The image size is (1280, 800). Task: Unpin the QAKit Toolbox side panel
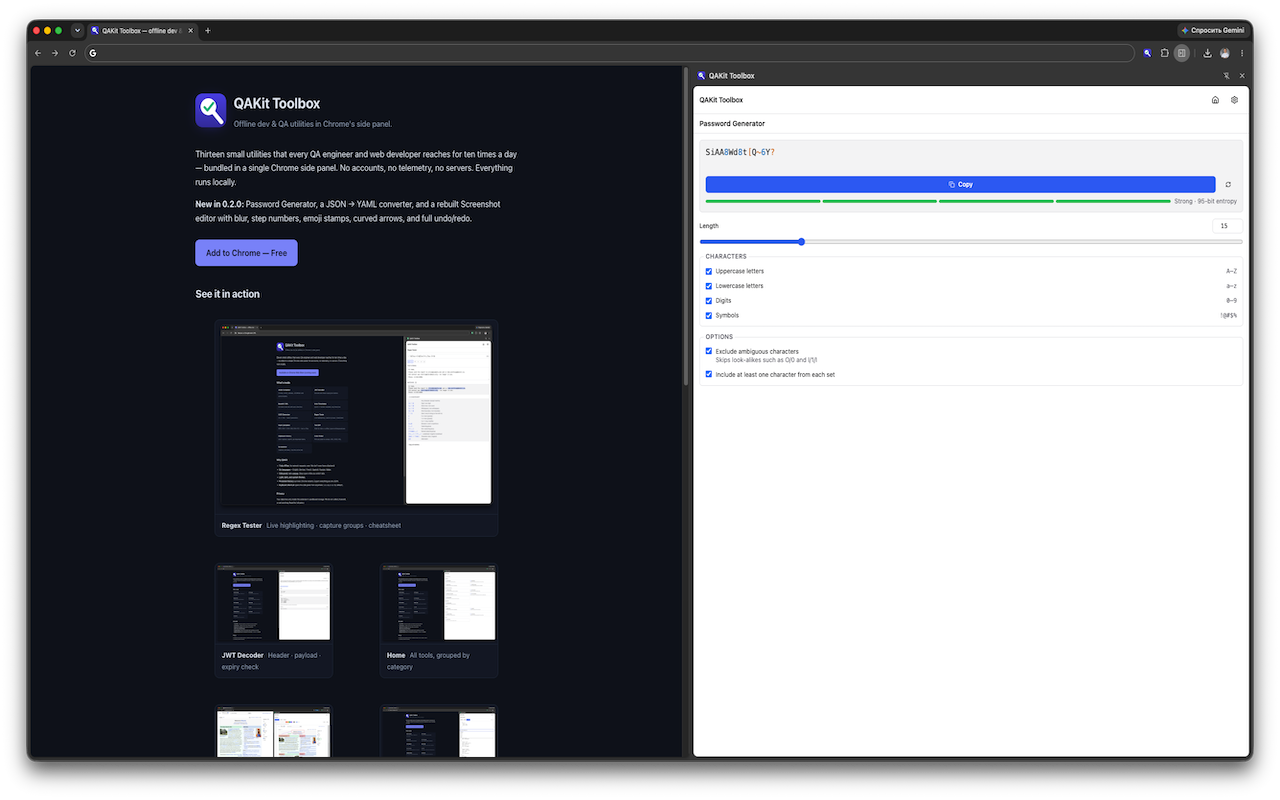pyautogui.click(x=1226, y=76)
